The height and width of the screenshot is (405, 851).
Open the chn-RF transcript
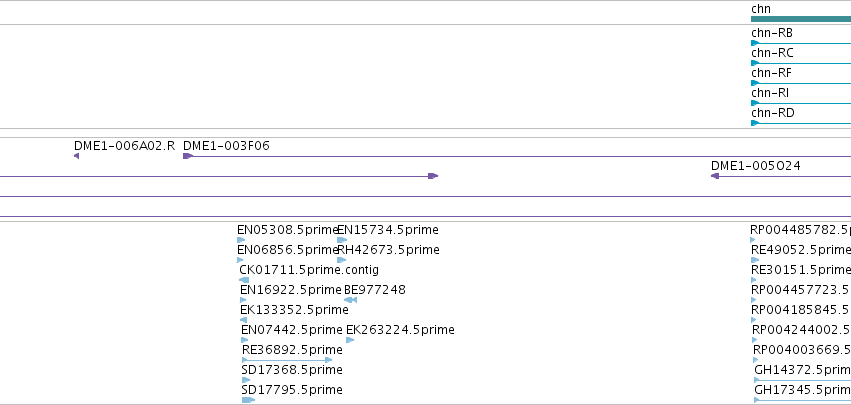tap(801, 83)
